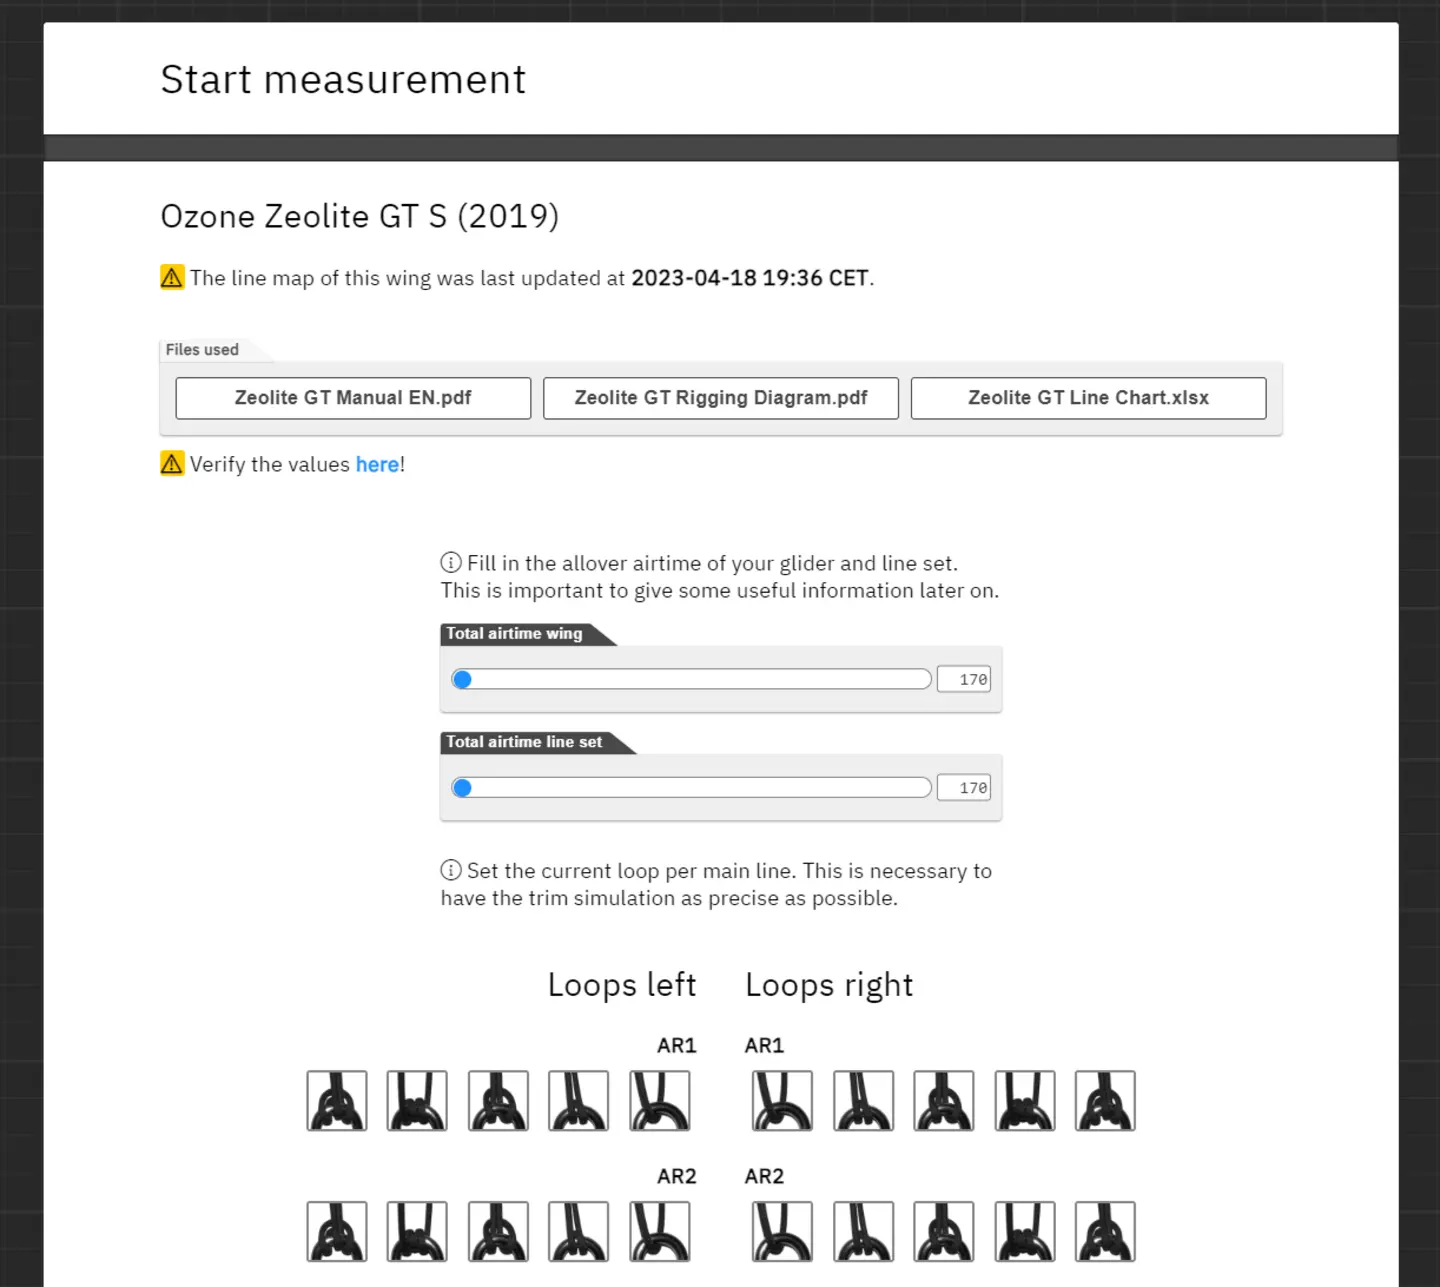
Task: Click the Total airtime wing slider handle
Action: [462, 678]
